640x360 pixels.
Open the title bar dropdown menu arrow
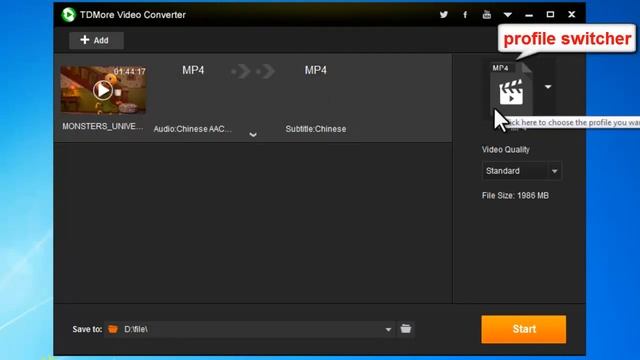pyautogui.click(x=508, y=15)
